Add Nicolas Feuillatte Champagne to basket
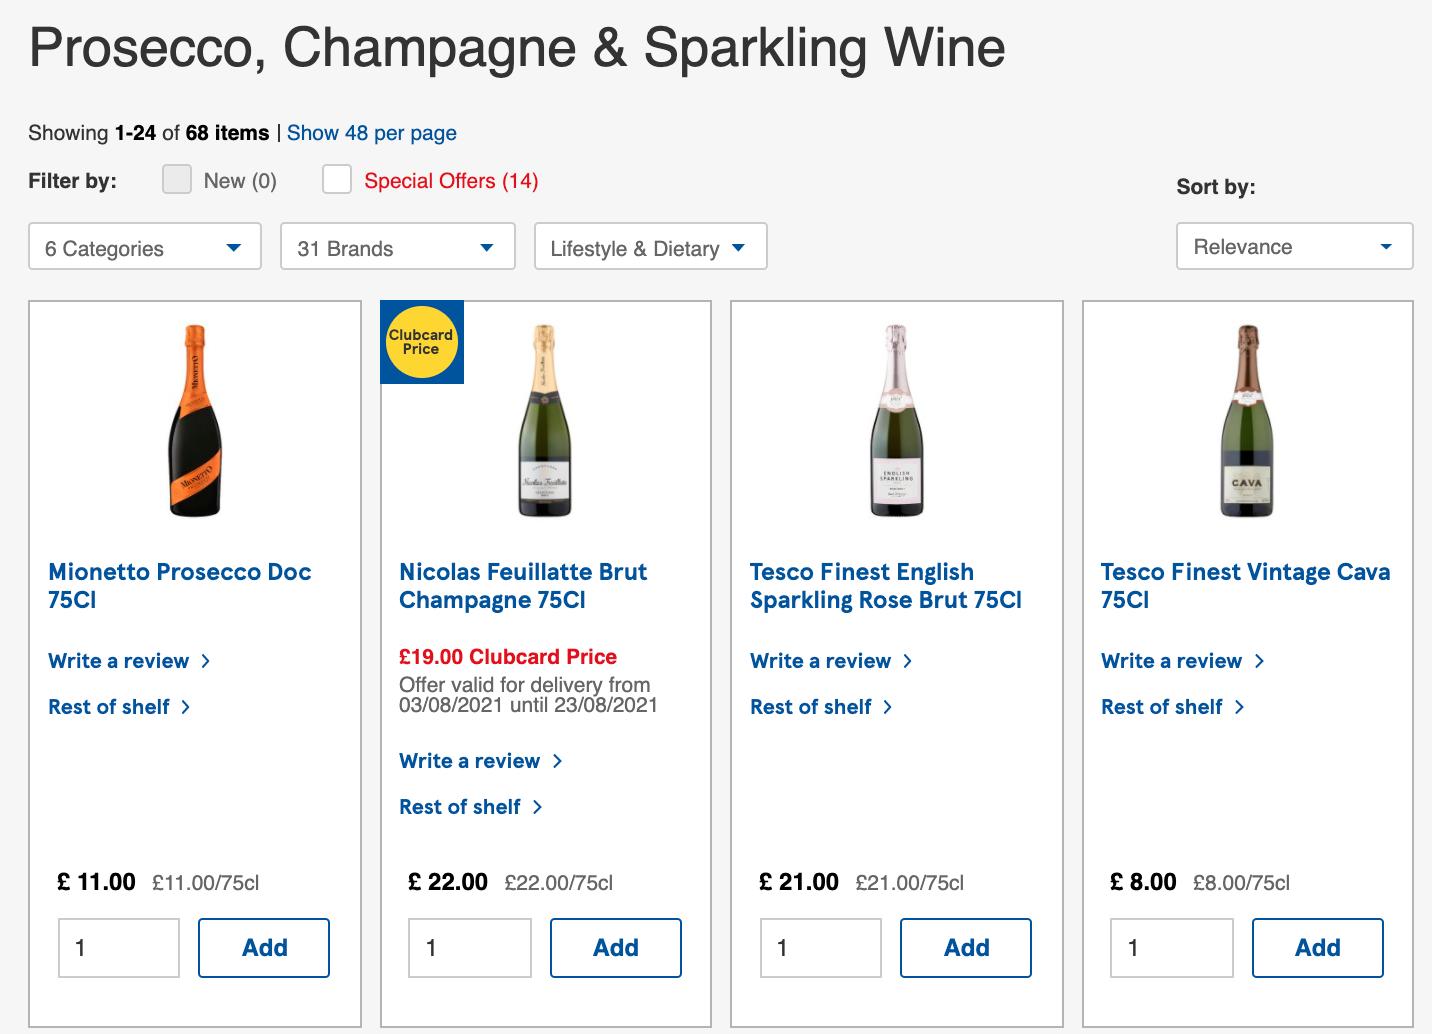 (615, 947)
